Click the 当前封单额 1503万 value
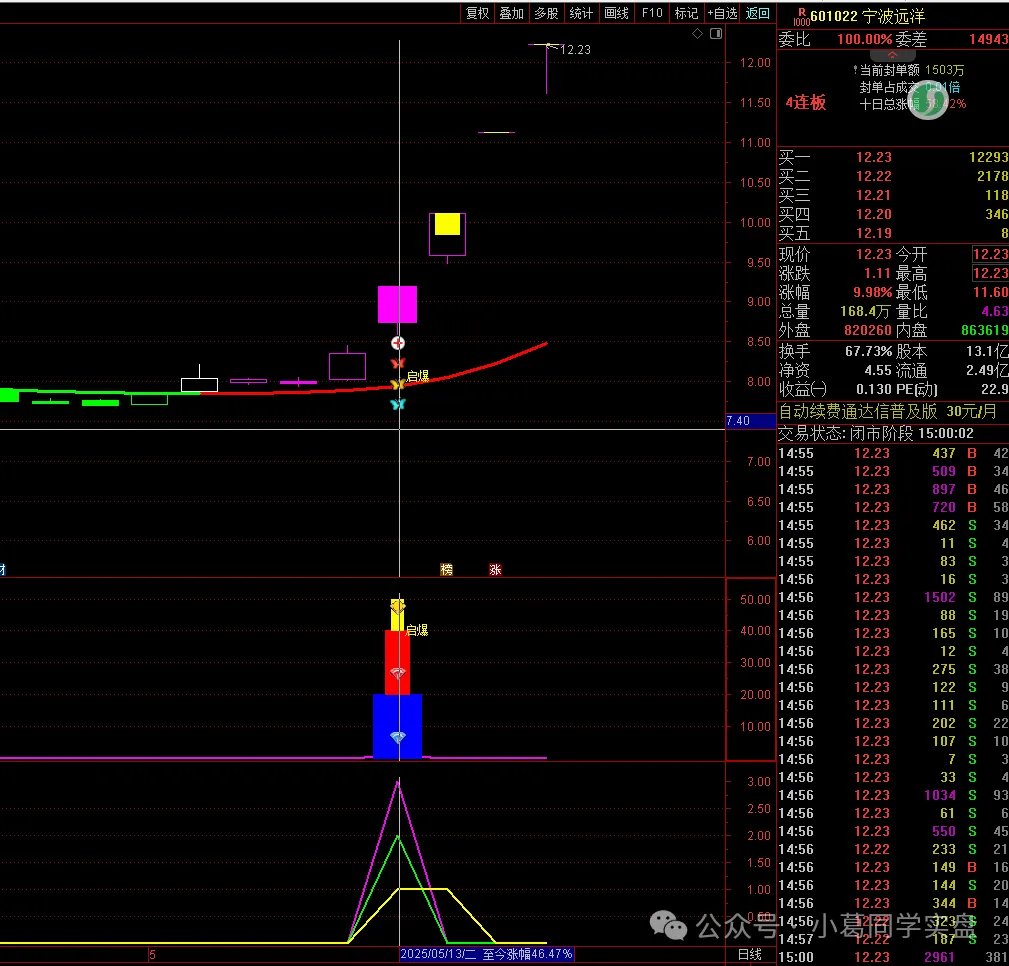This screenshot has width=1009, height=966. tap(944, 70)
